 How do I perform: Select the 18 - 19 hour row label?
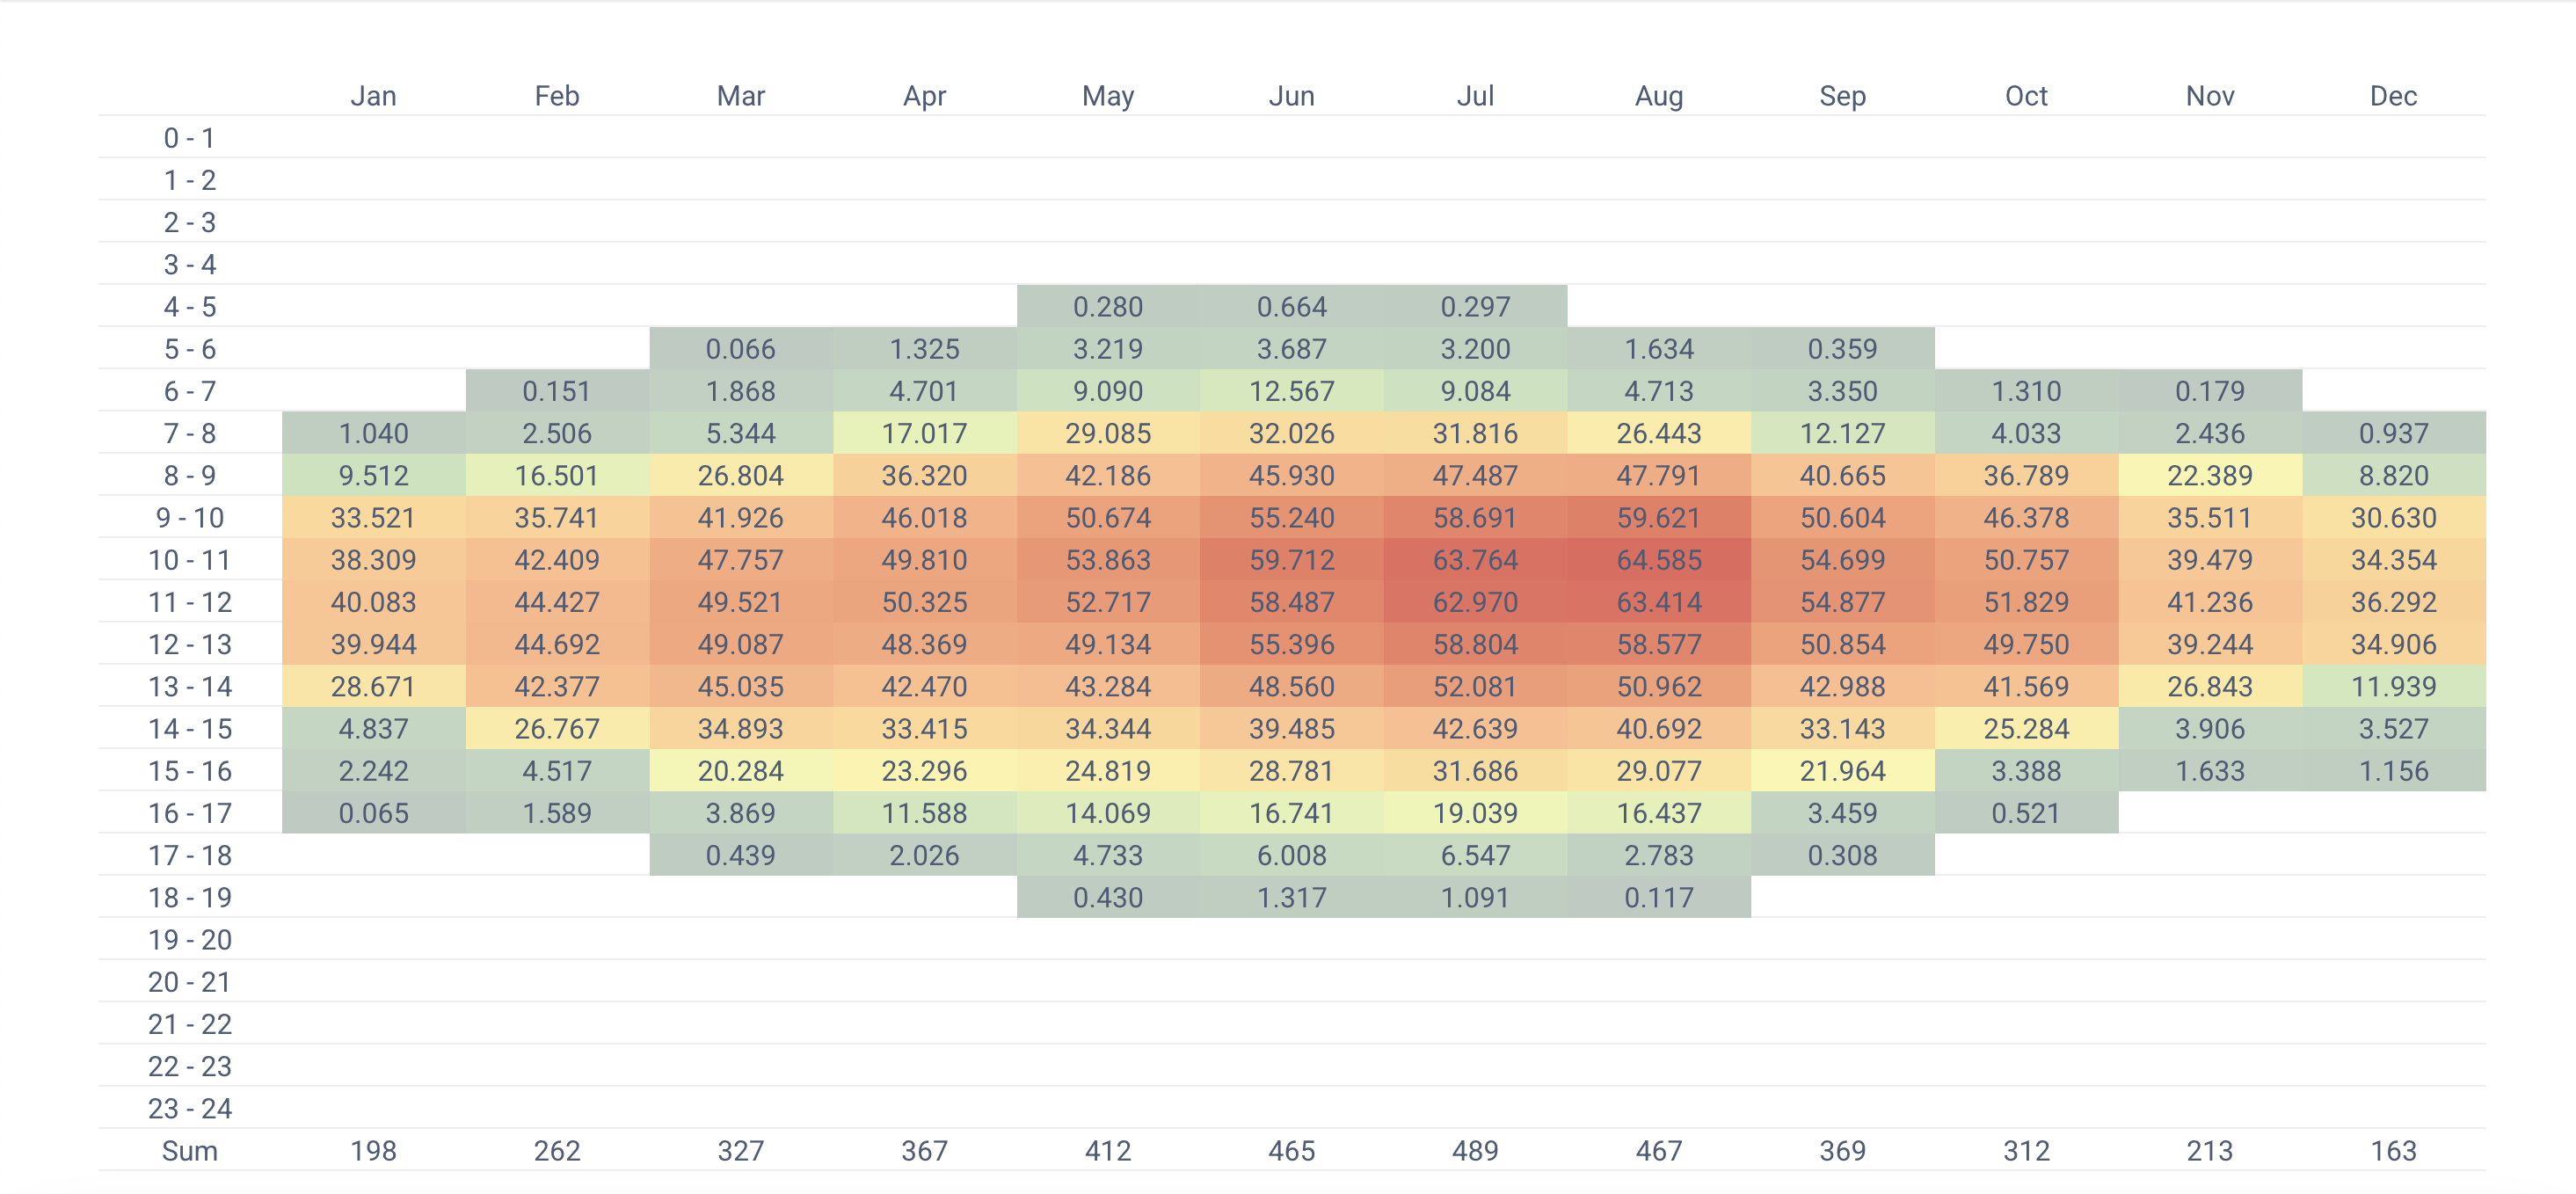190,898
